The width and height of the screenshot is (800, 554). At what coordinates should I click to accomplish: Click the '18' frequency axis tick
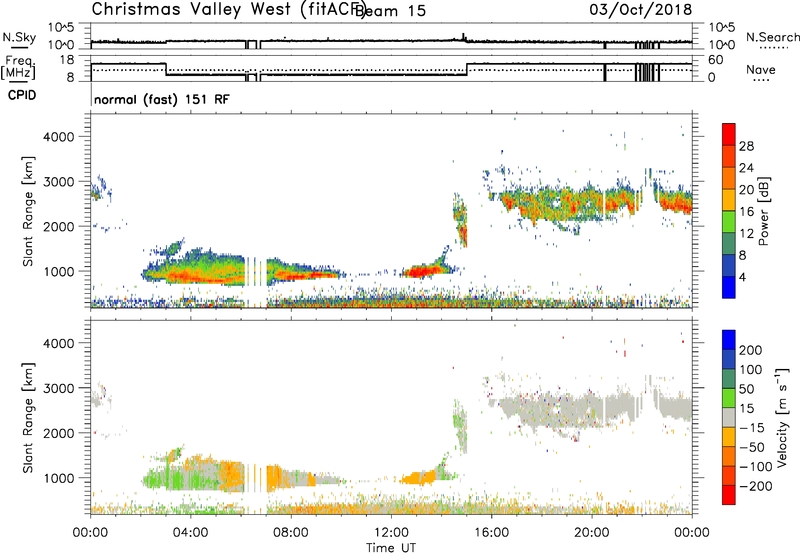[67, 60]
